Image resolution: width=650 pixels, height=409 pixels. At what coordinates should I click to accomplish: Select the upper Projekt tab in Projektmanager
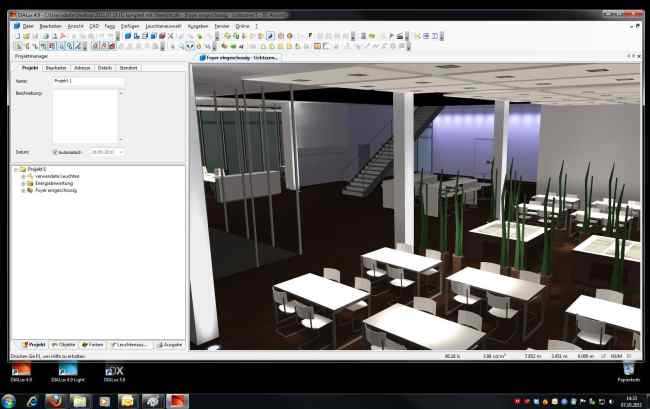click(30, 68)
